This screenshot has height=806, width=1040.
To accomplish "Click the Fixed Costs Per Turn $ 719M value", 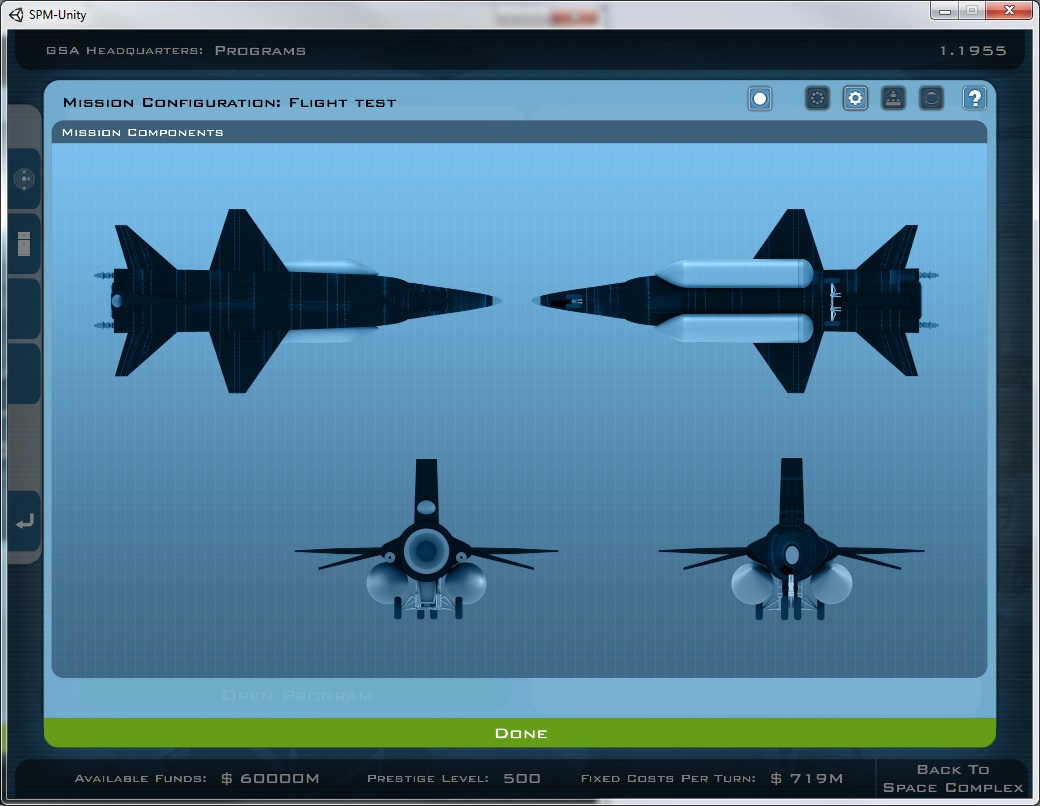I will point(807,778).
